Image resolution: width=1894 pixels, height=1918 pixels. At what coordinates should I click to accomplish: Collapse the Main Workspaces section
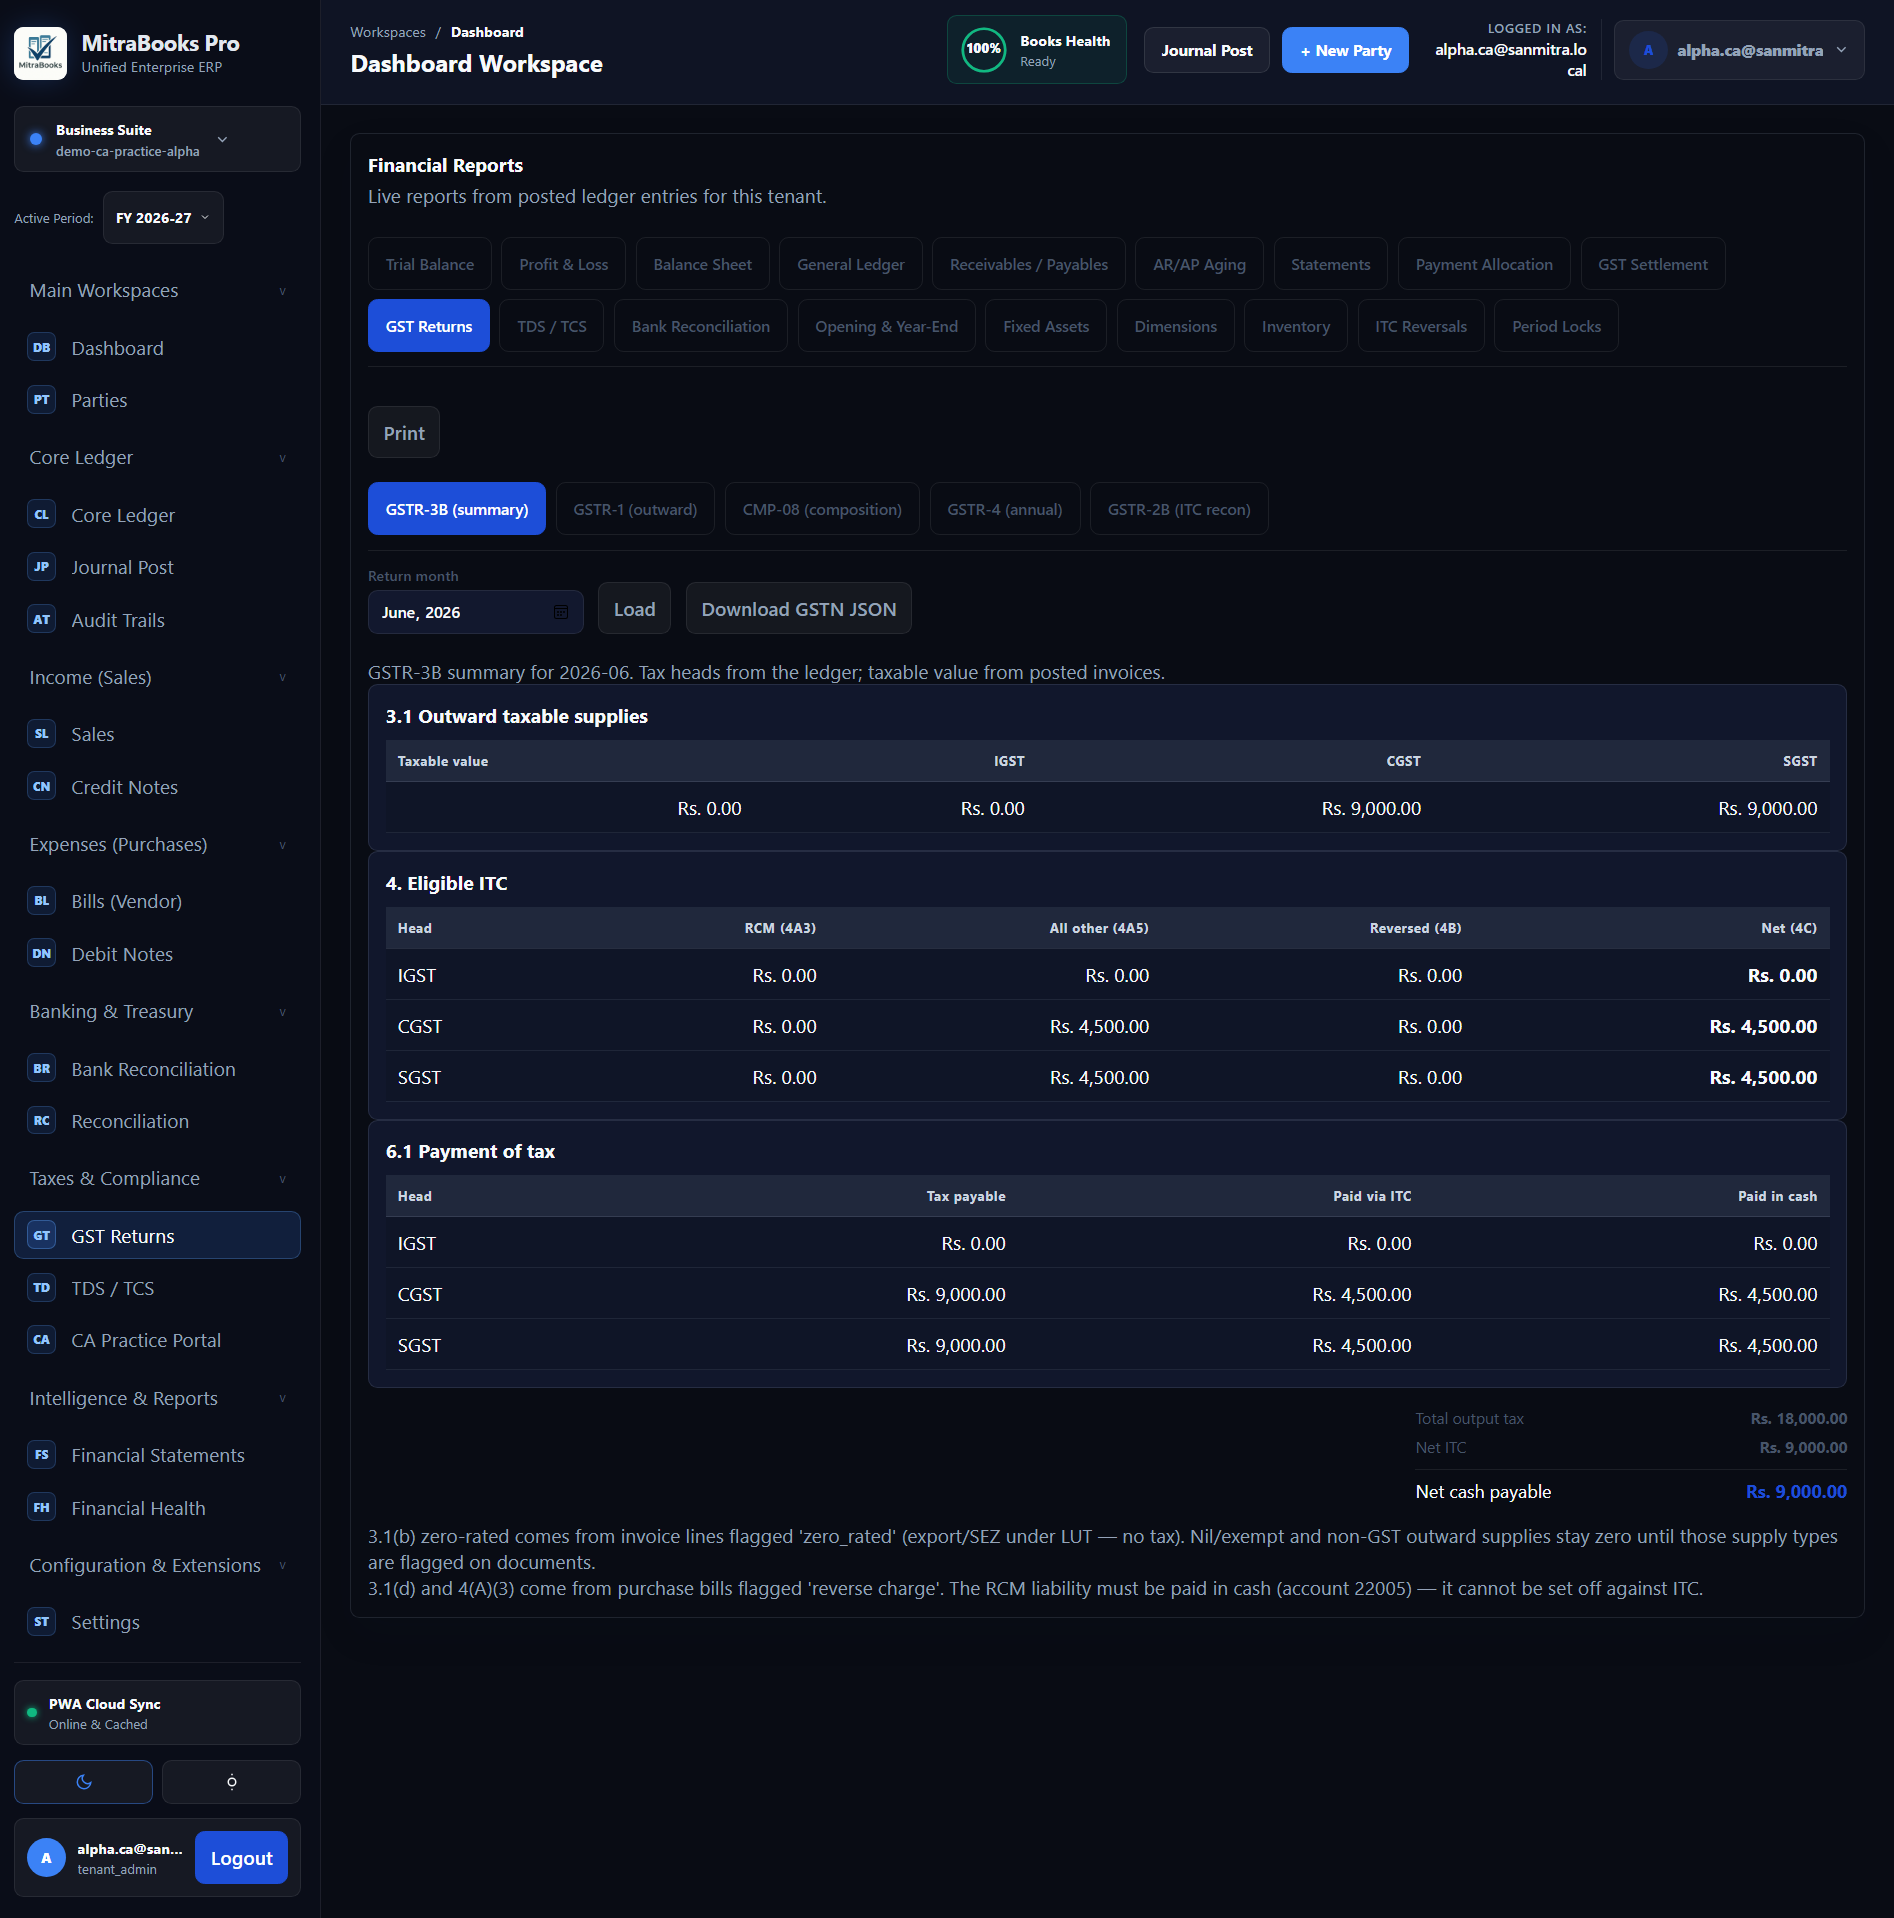tap(157, 291)
